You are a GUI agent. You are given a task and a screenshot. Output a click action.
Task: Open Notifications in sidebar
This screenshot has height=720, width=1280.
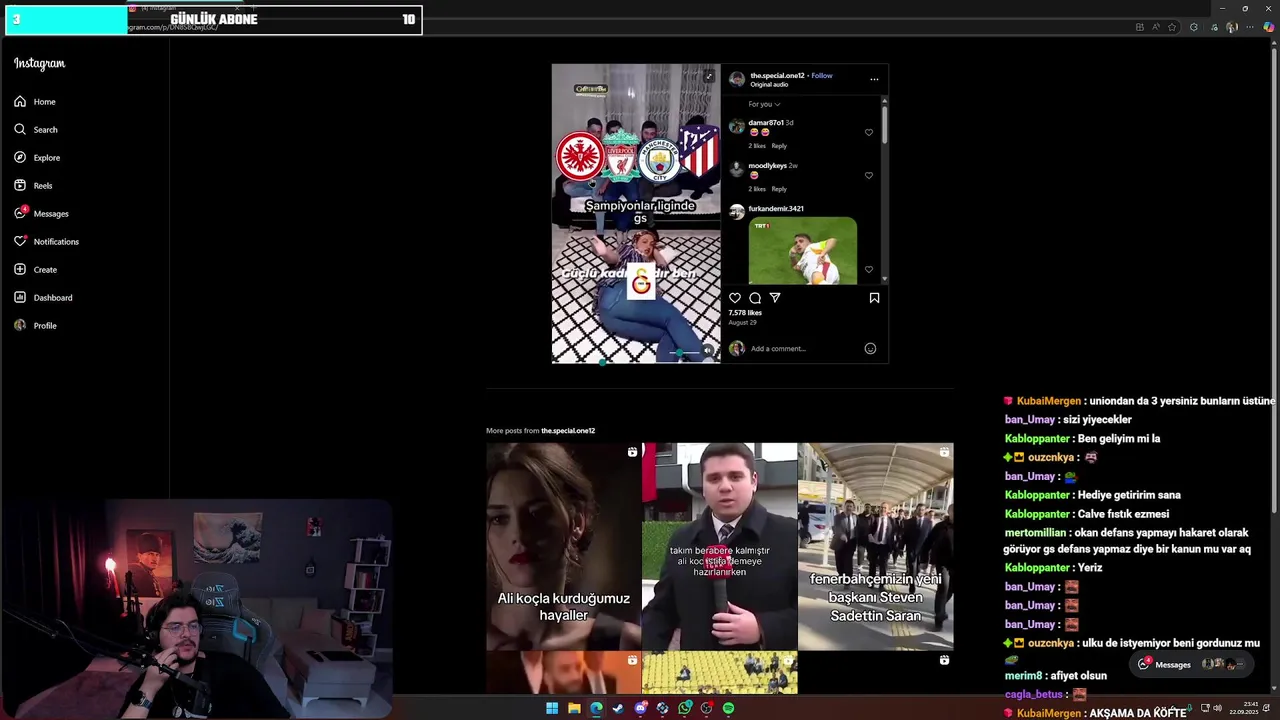[x=46, y=242]
